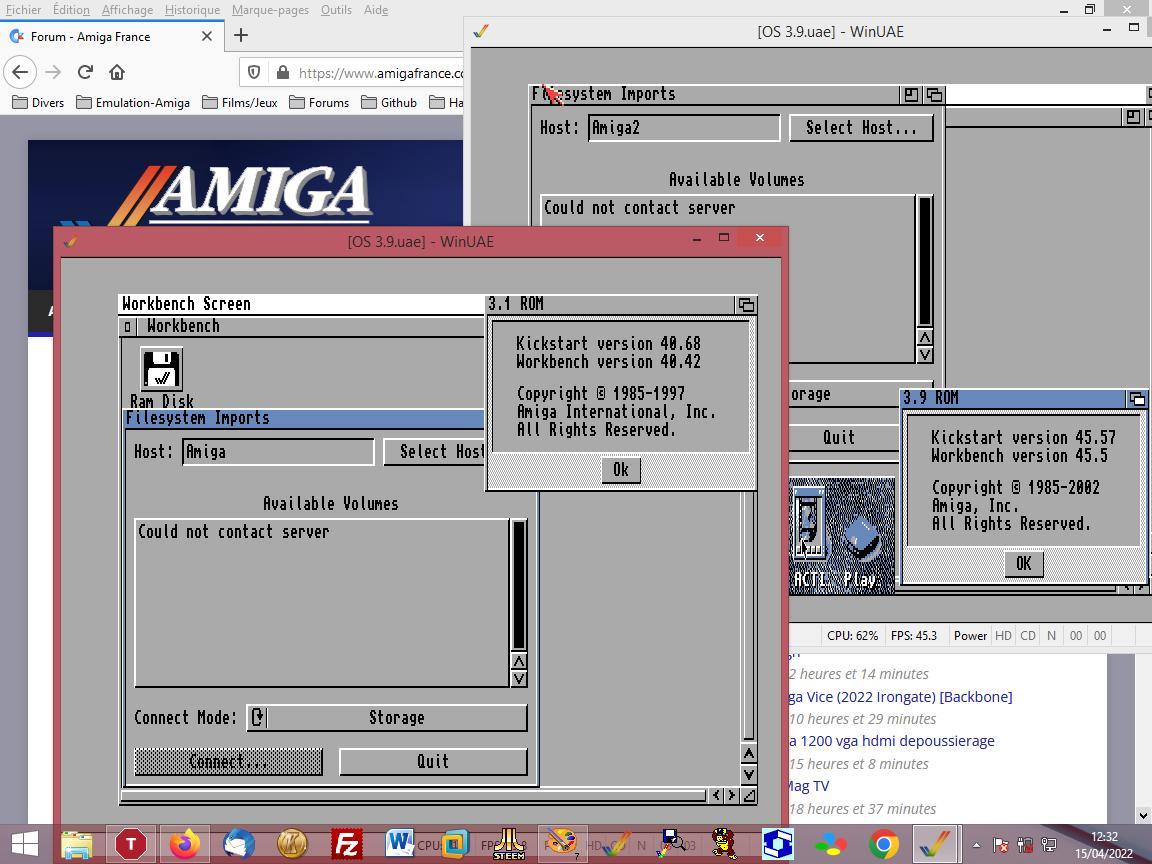Viewport: 1152px width, 864px height.
Task: Close the Forum - Amiga France tab
Action: (x=206, y=36)
